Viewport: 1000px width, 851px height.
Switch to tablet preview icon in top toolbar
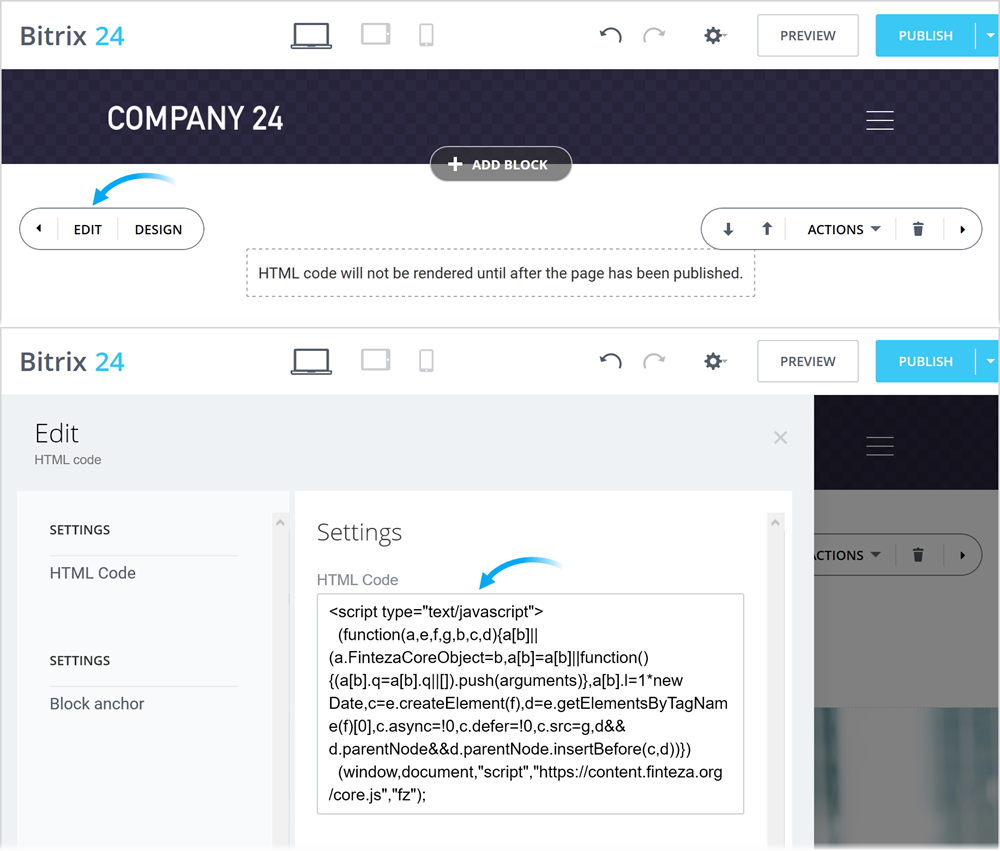(x=375, y=35)
